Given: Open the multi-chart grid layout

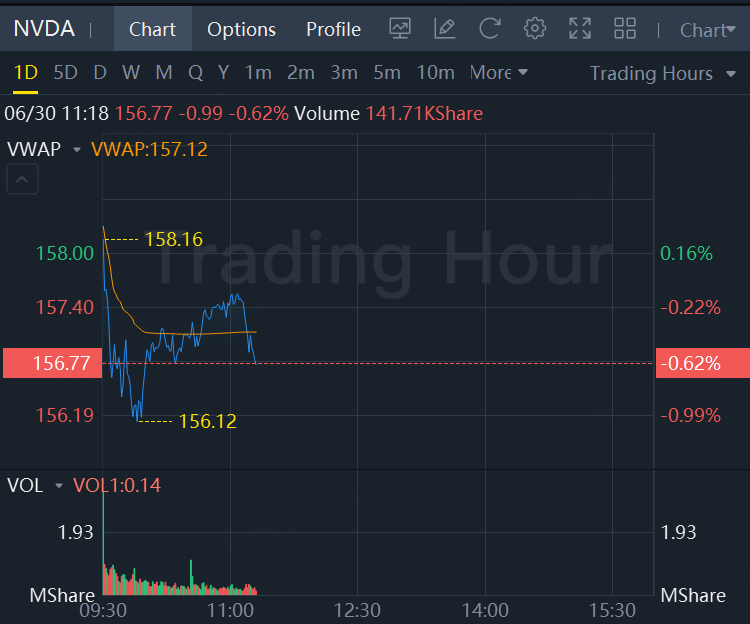Looking at the screenshot, I should (x=625, y=29).
